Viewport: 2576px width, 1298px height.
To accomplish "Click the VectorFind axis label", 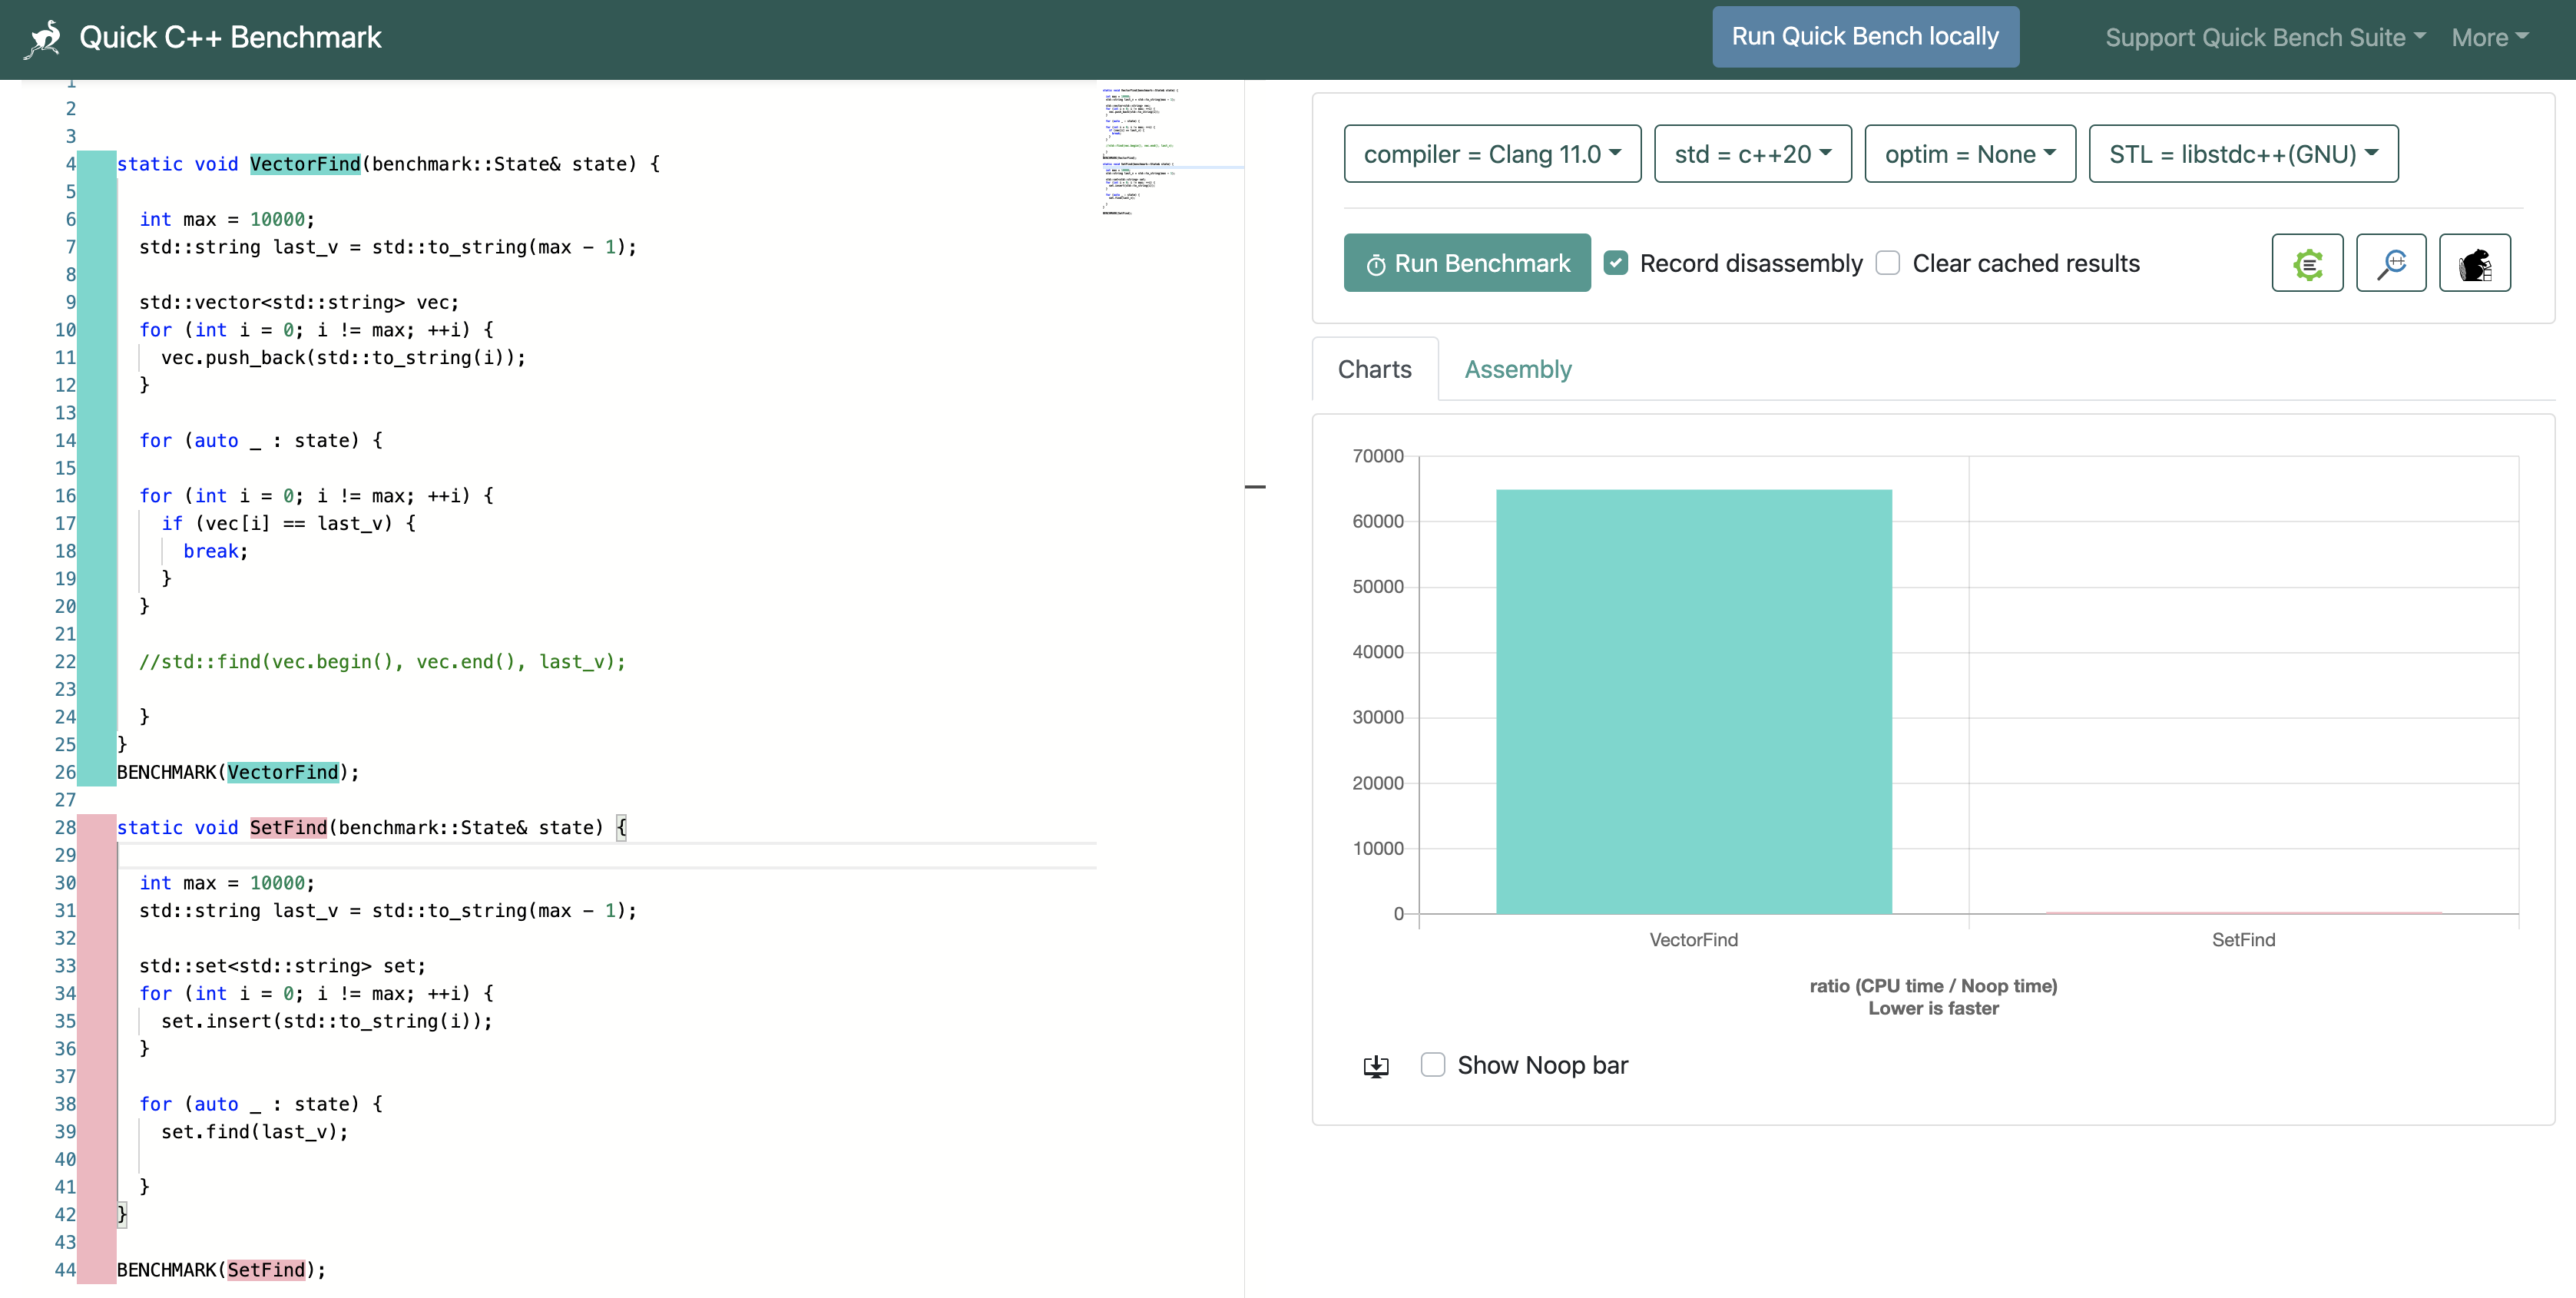I will pos(1693,939).
